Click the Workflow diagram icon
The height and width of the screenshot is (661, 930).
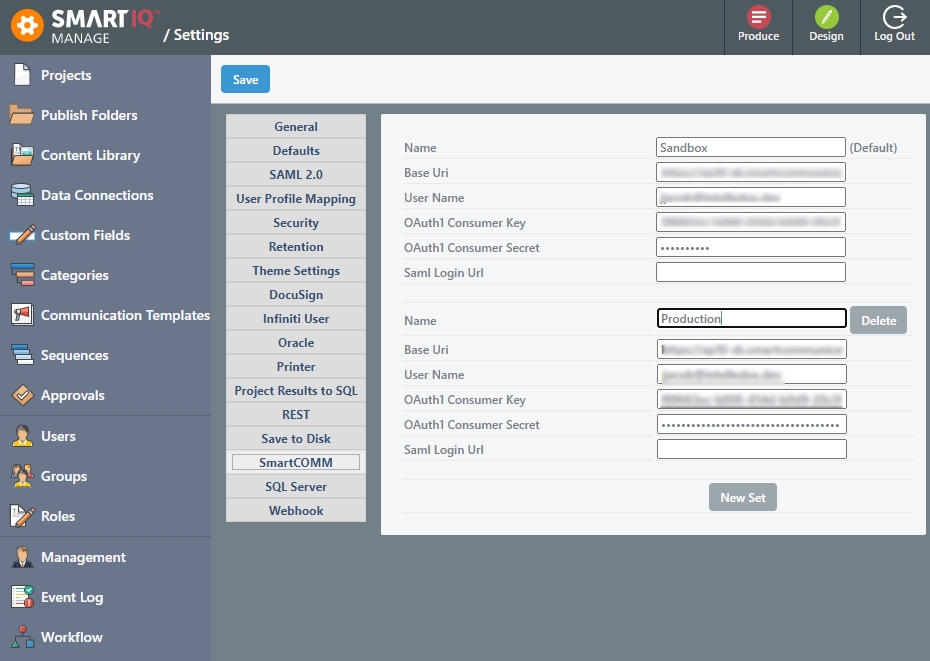point(22,637)
